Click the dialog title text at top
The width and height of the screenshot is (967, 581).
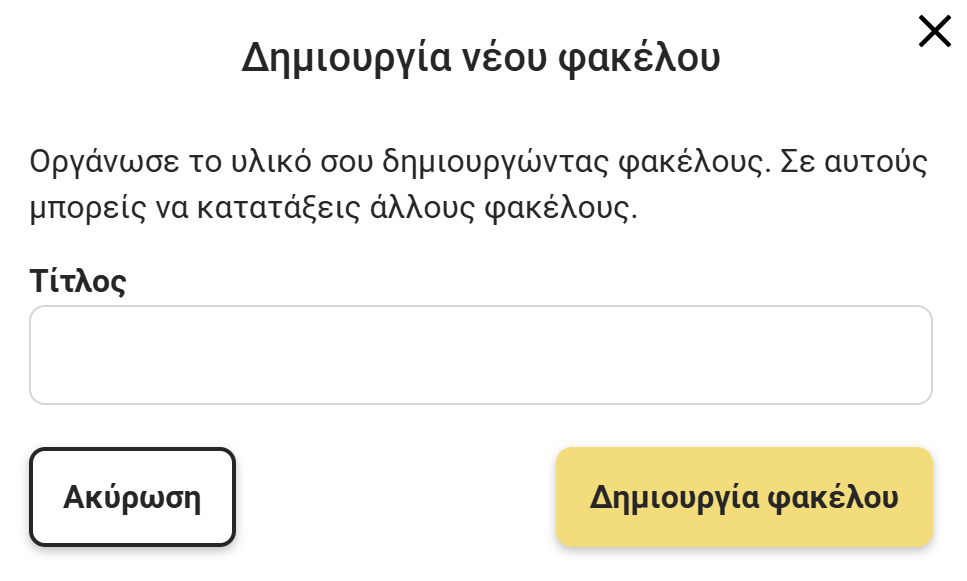481,58
